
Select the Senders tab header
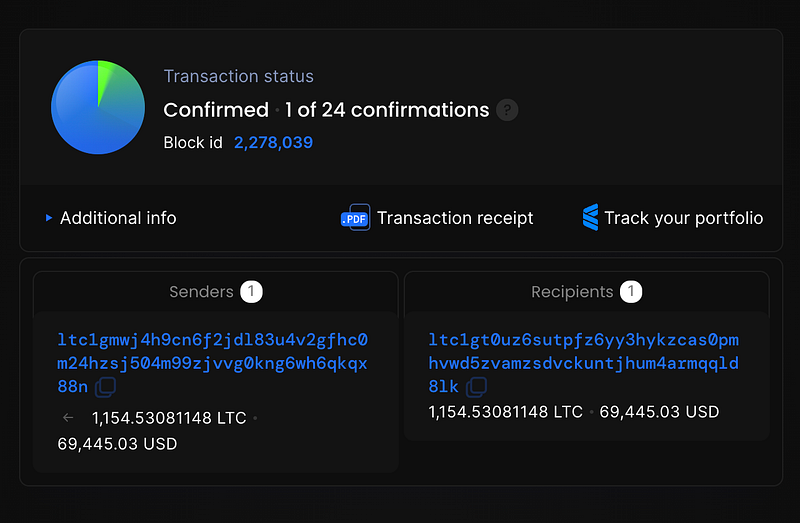click(201, 292)
